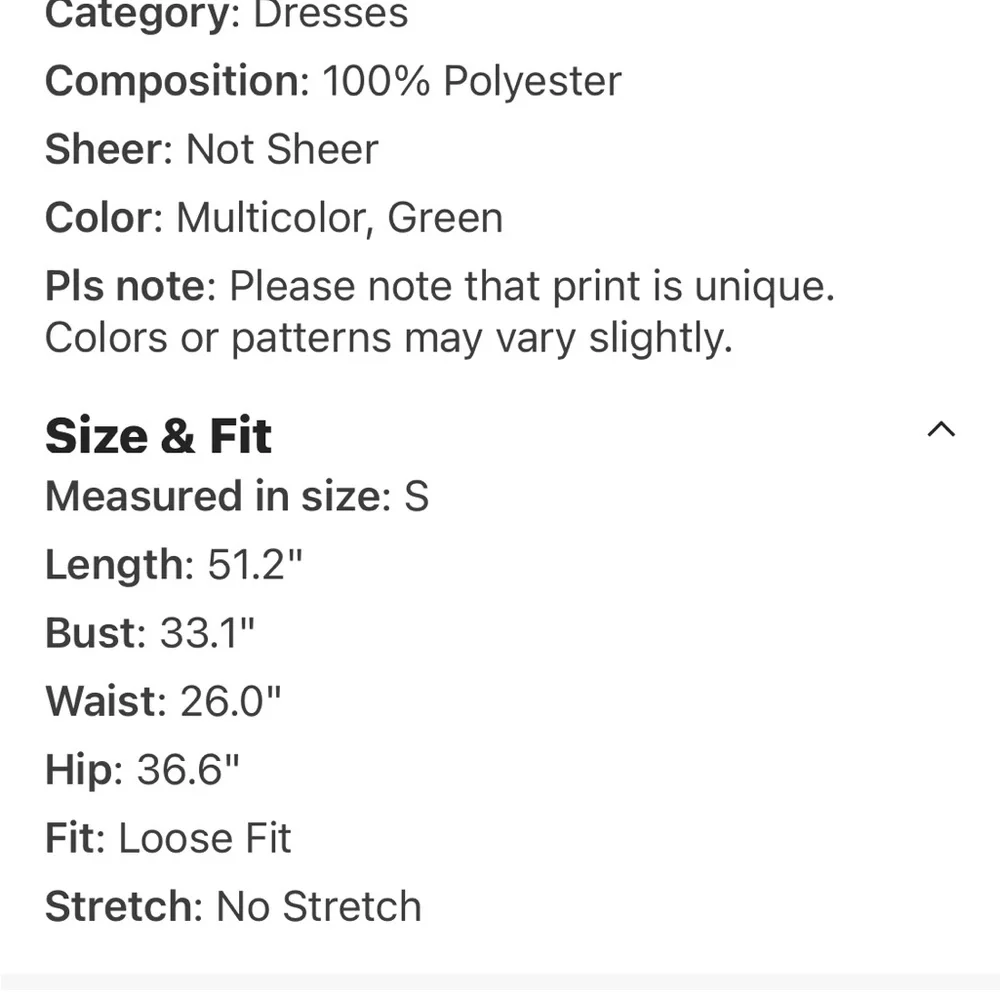
Task: Select the size S value
Action: pos(416,496)
